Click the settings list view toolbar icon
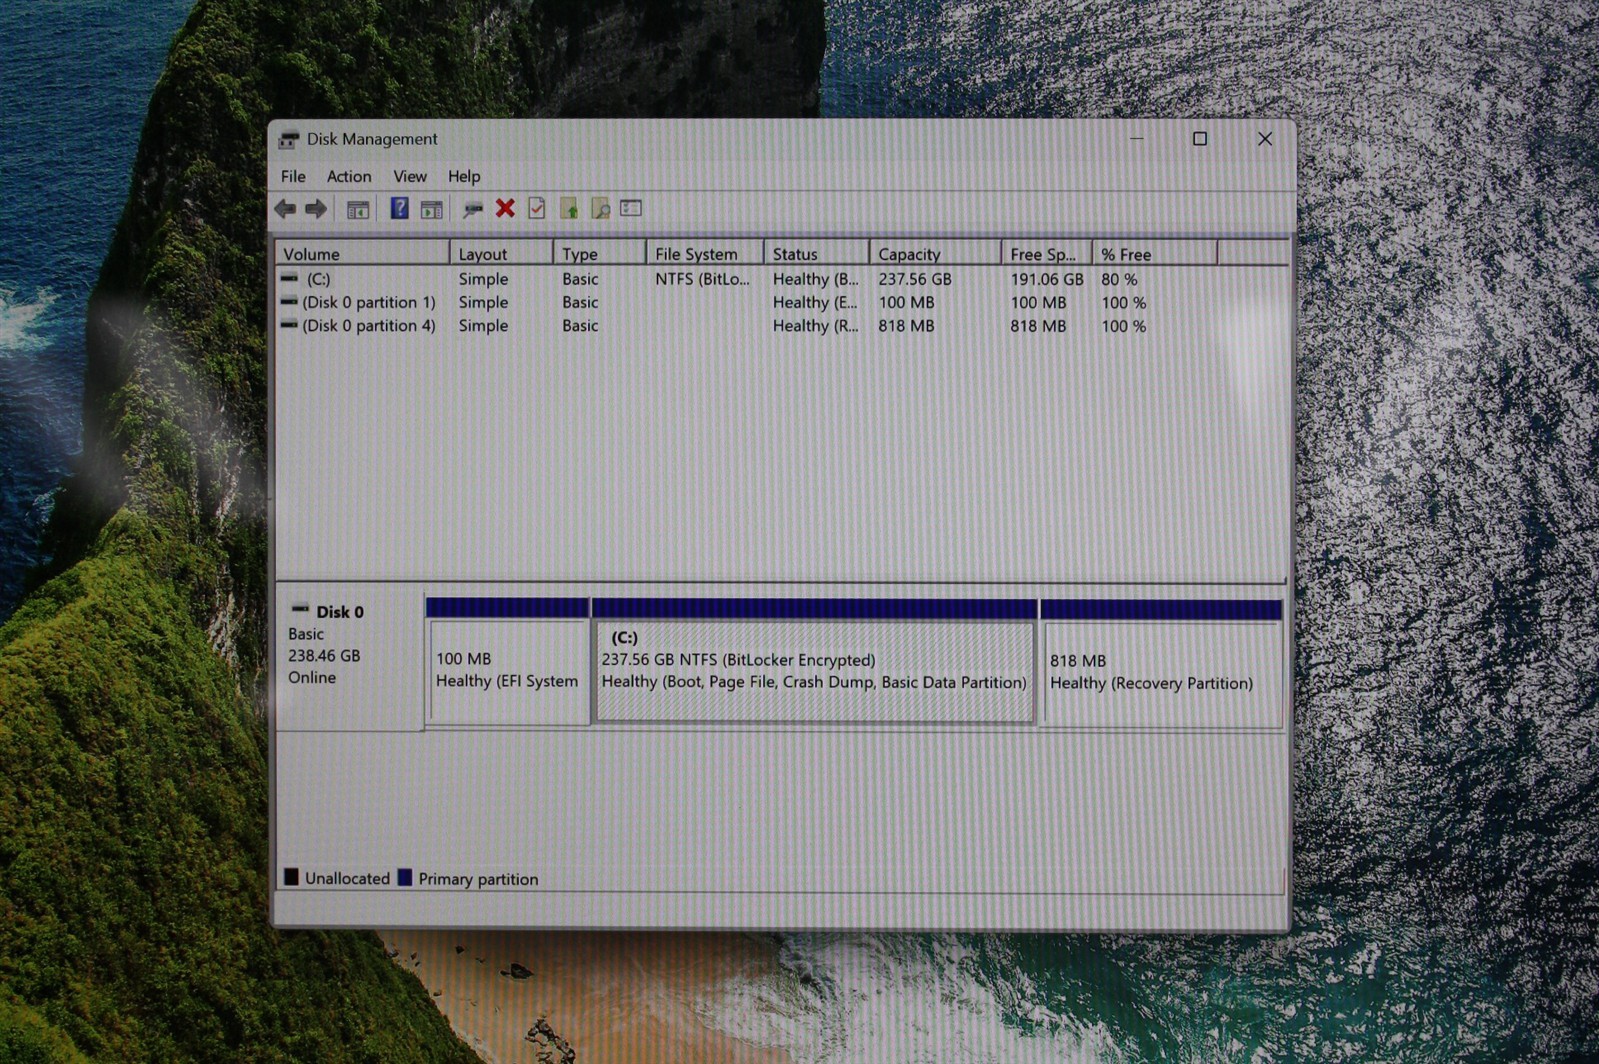This screenshot has height=1064, width=1599. (631, 208)
